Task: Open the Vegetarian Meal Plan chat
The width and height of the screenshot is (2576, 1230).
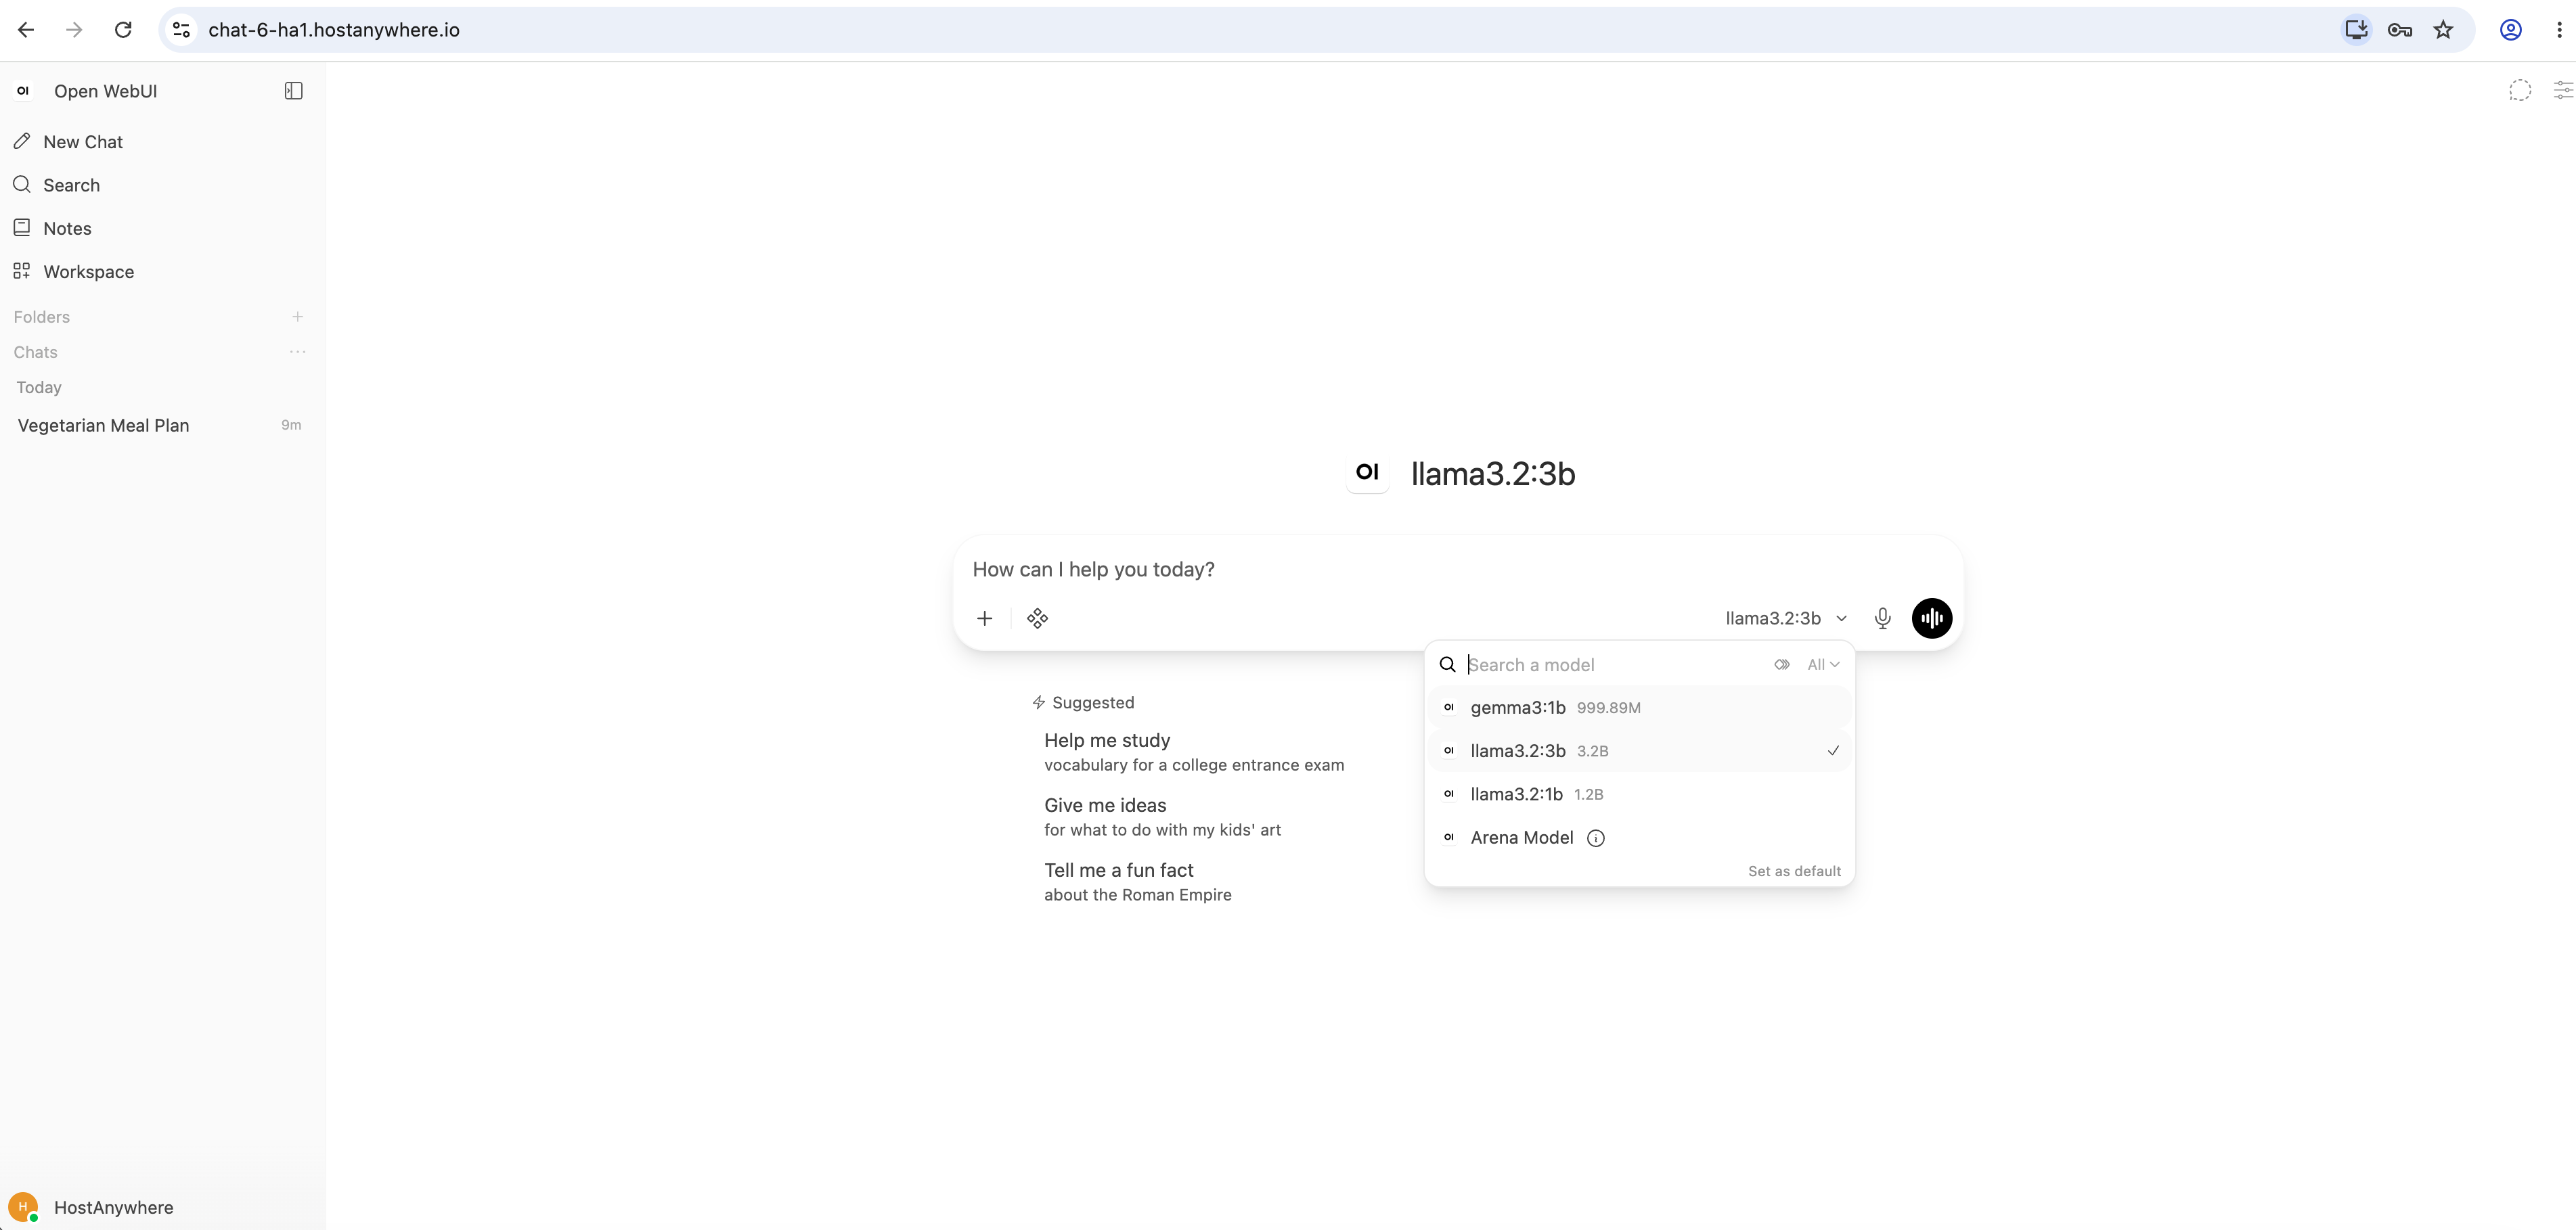Action: click(x=160, y=425)
